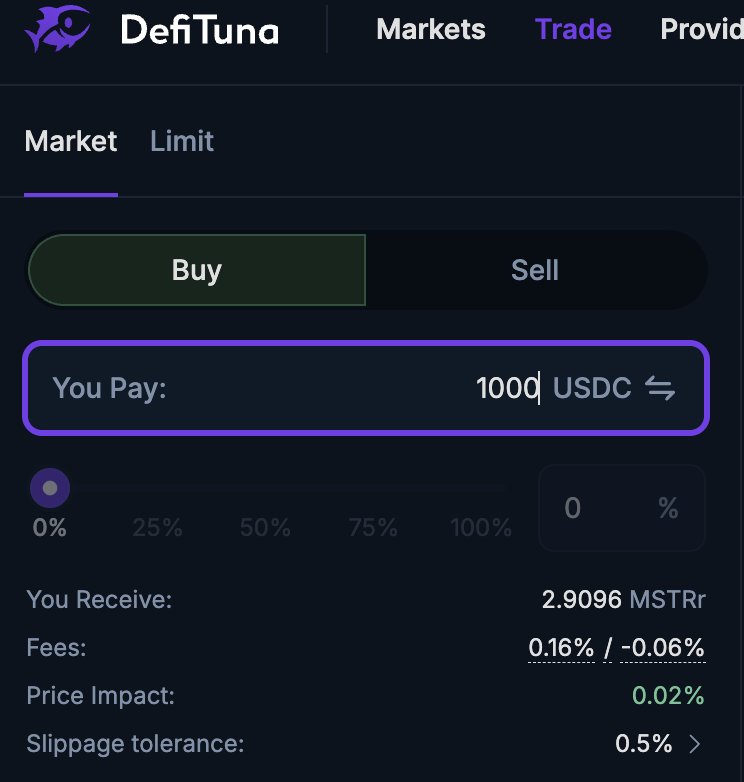Set the slider to 50% mark
744x782 pixels.
point(265,527)
